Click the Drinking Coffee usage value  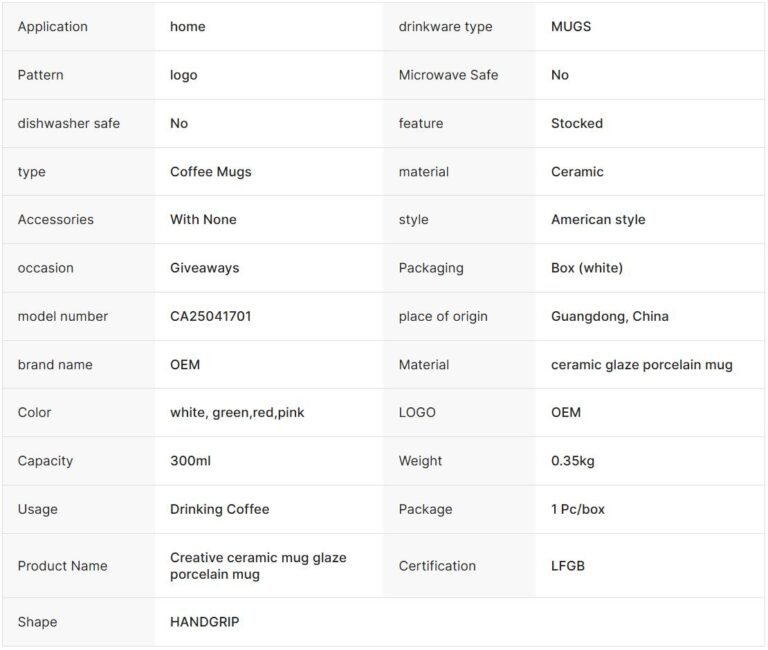click(x=219, y=509)
